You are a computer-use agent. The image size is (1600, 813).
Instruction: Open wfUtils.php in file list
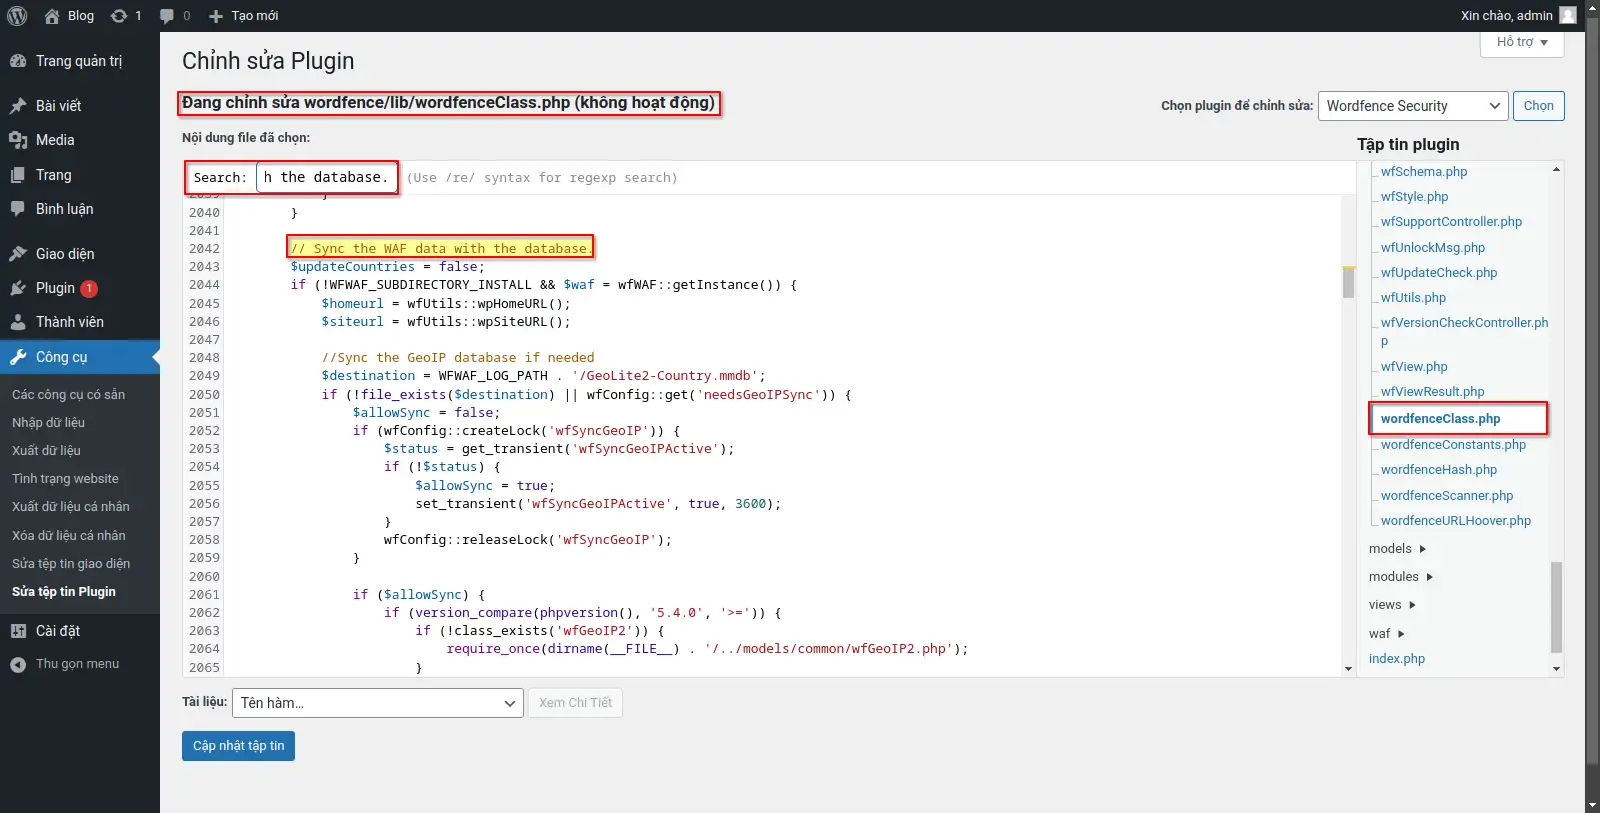coord(1413,298)
